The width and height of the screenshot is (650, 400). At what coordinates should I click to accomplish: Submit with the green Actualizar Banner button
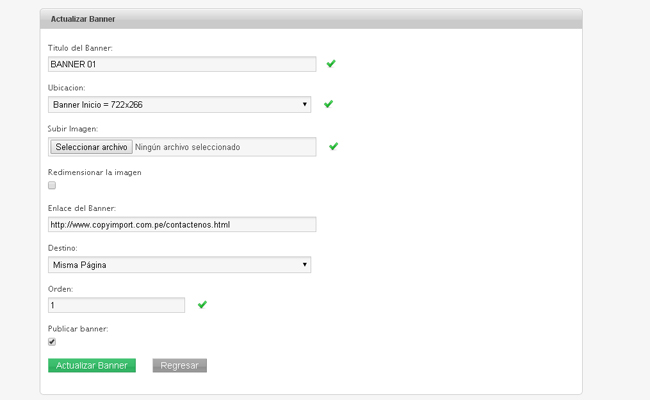pos(92,365)
